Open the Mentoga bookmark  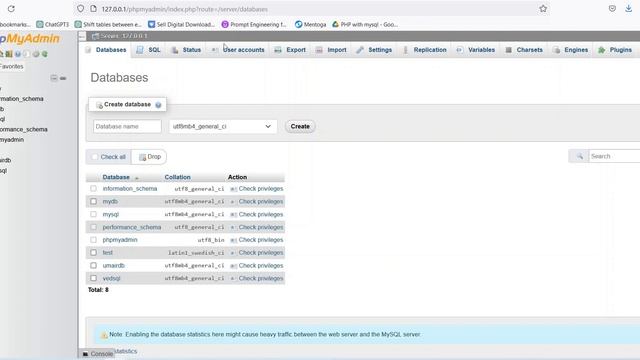(x=311, y=24)
